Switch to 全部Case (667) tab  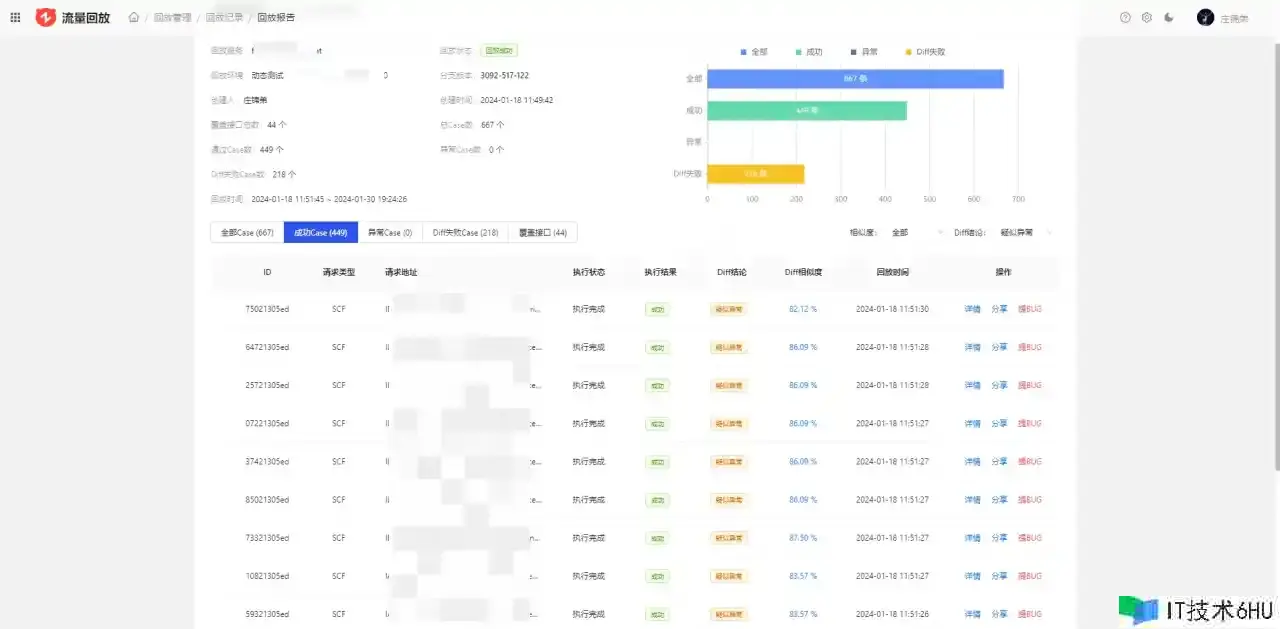pos(247,233)
